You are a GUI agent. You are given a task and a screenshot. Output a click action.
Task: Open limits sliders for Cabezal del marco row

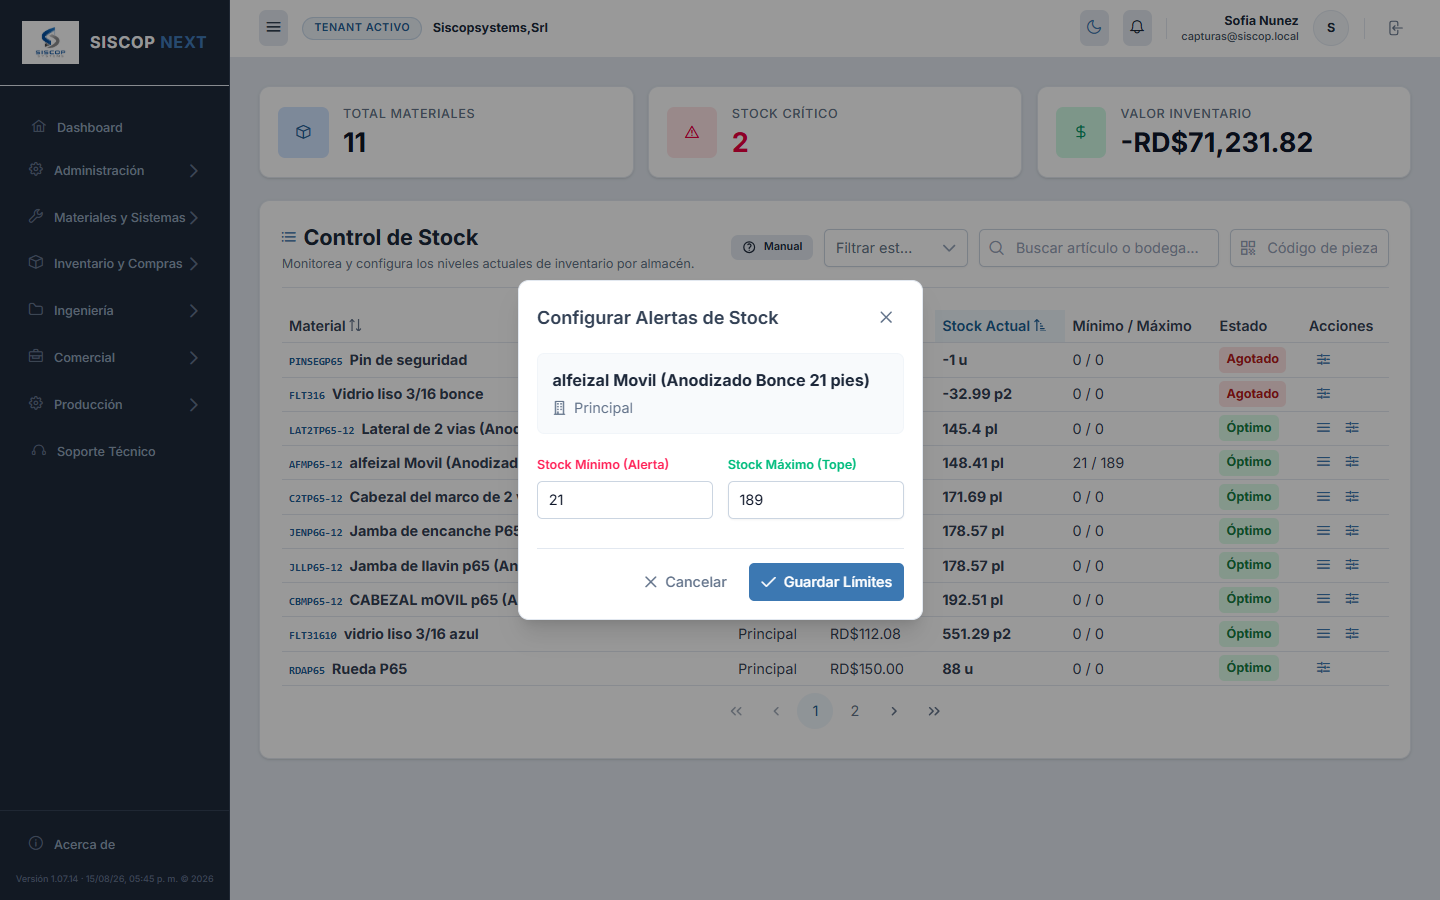[1352, 497]
